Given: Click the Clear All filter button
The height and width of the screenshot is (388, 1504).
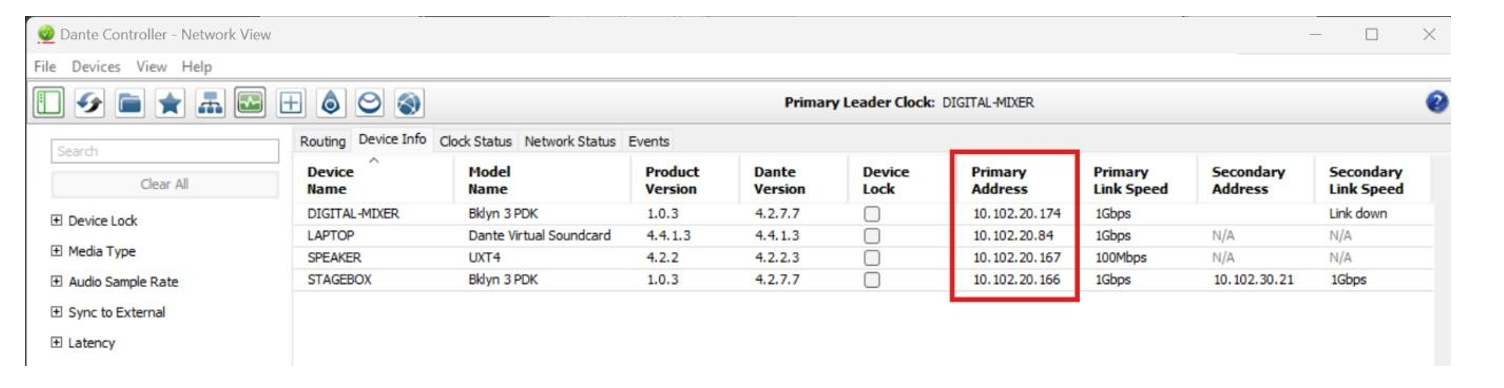Looking at the screenshot, I should (x=165, y=185).
